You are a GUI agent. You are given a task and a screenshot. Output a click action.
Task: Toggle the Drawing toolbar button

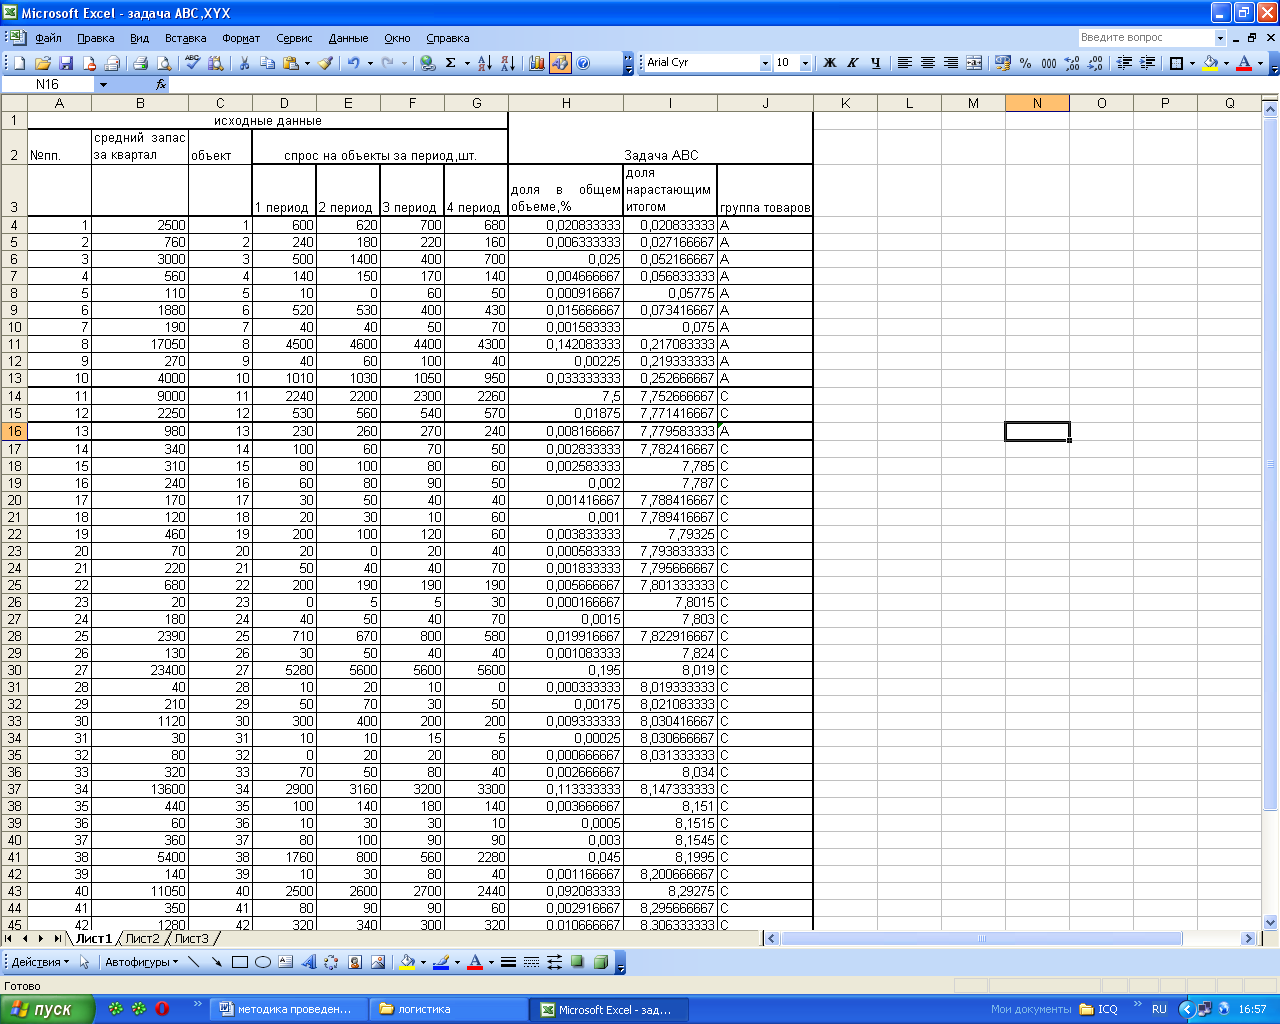click(560, 63)
